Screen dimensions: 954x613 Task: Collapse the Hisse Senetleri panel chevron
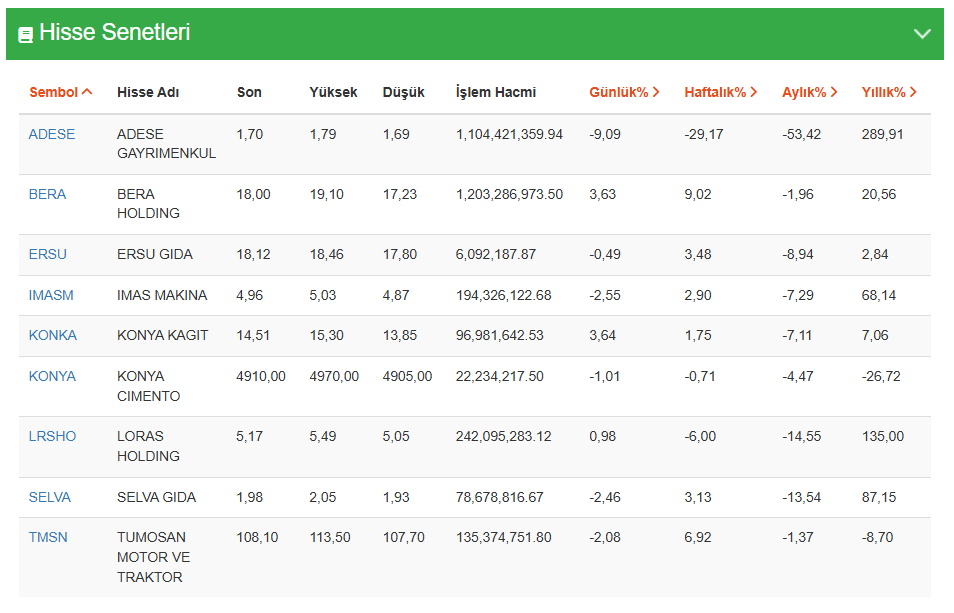(922, 34)
